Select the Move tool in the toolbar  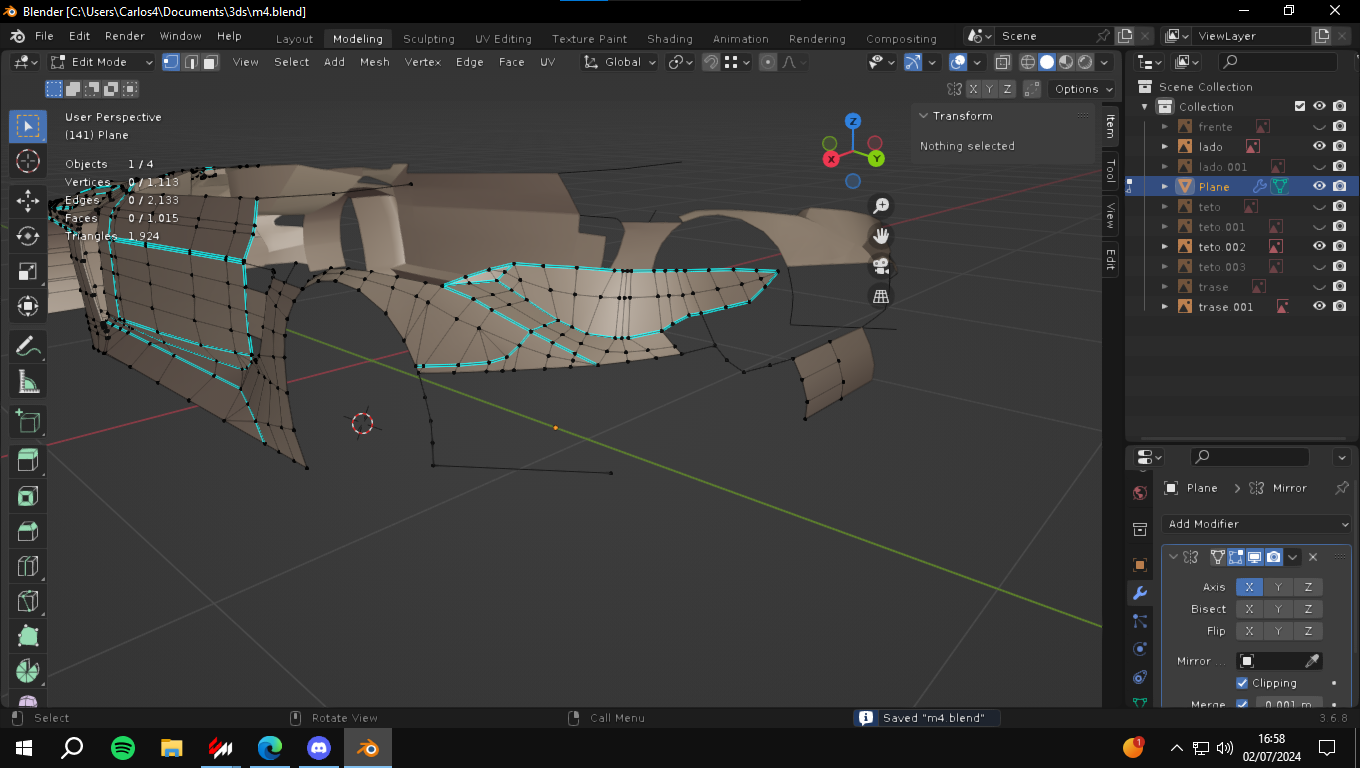coord(28,200)
